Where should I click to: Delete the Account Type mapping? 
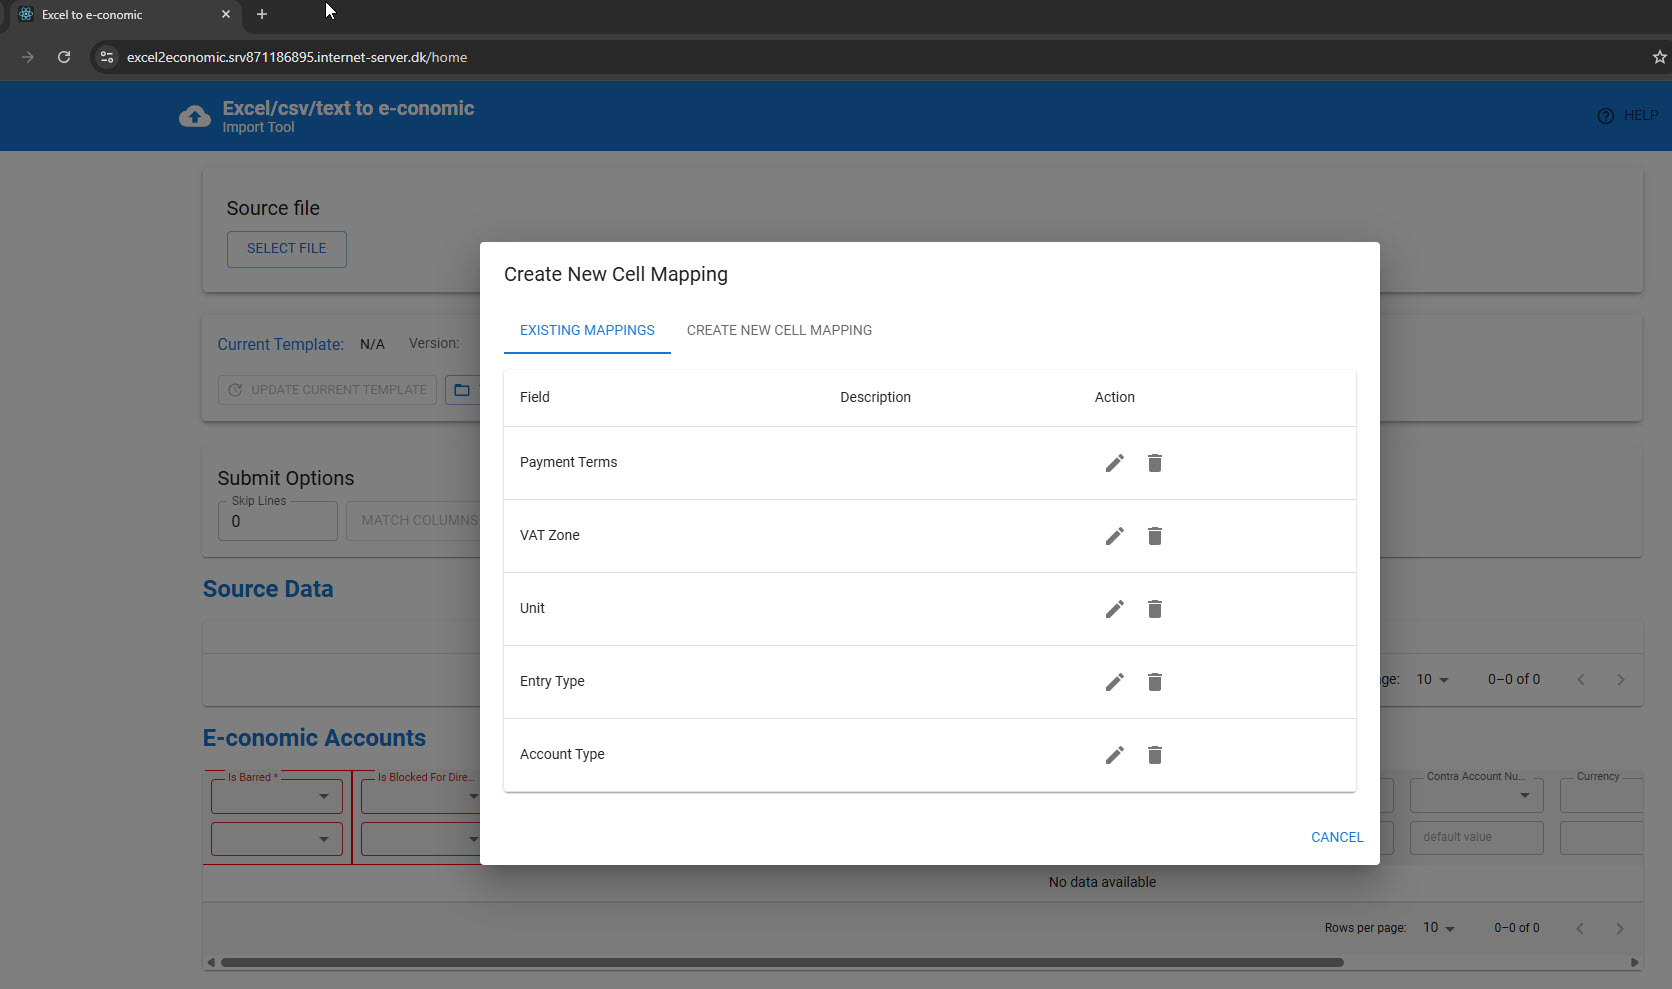1155,755
